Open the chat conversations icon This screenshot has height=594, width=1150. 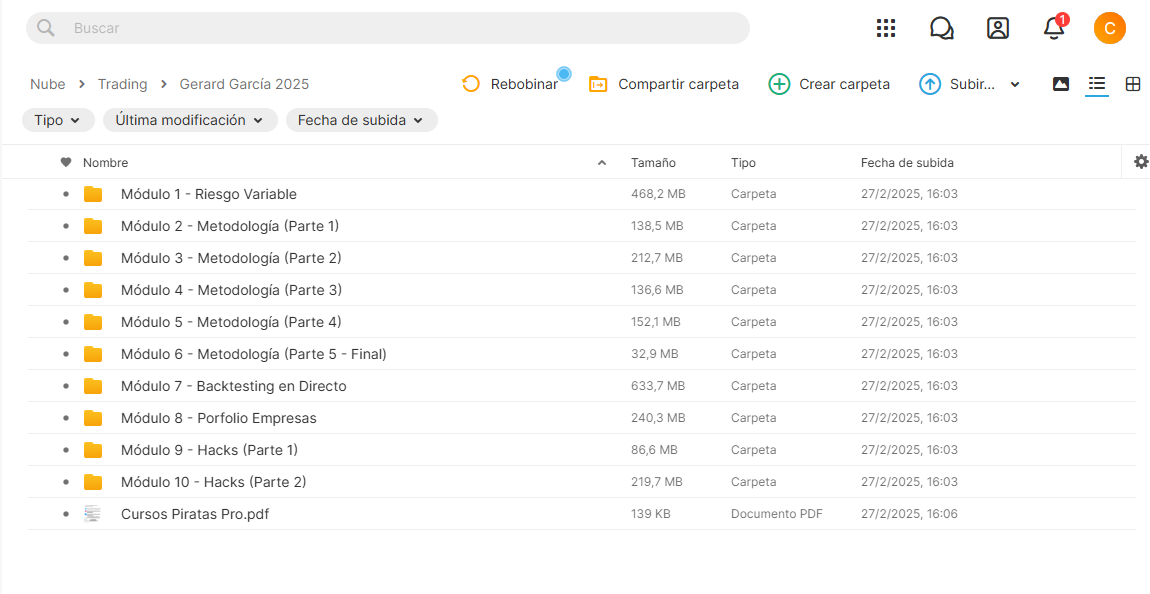(941, 28)
